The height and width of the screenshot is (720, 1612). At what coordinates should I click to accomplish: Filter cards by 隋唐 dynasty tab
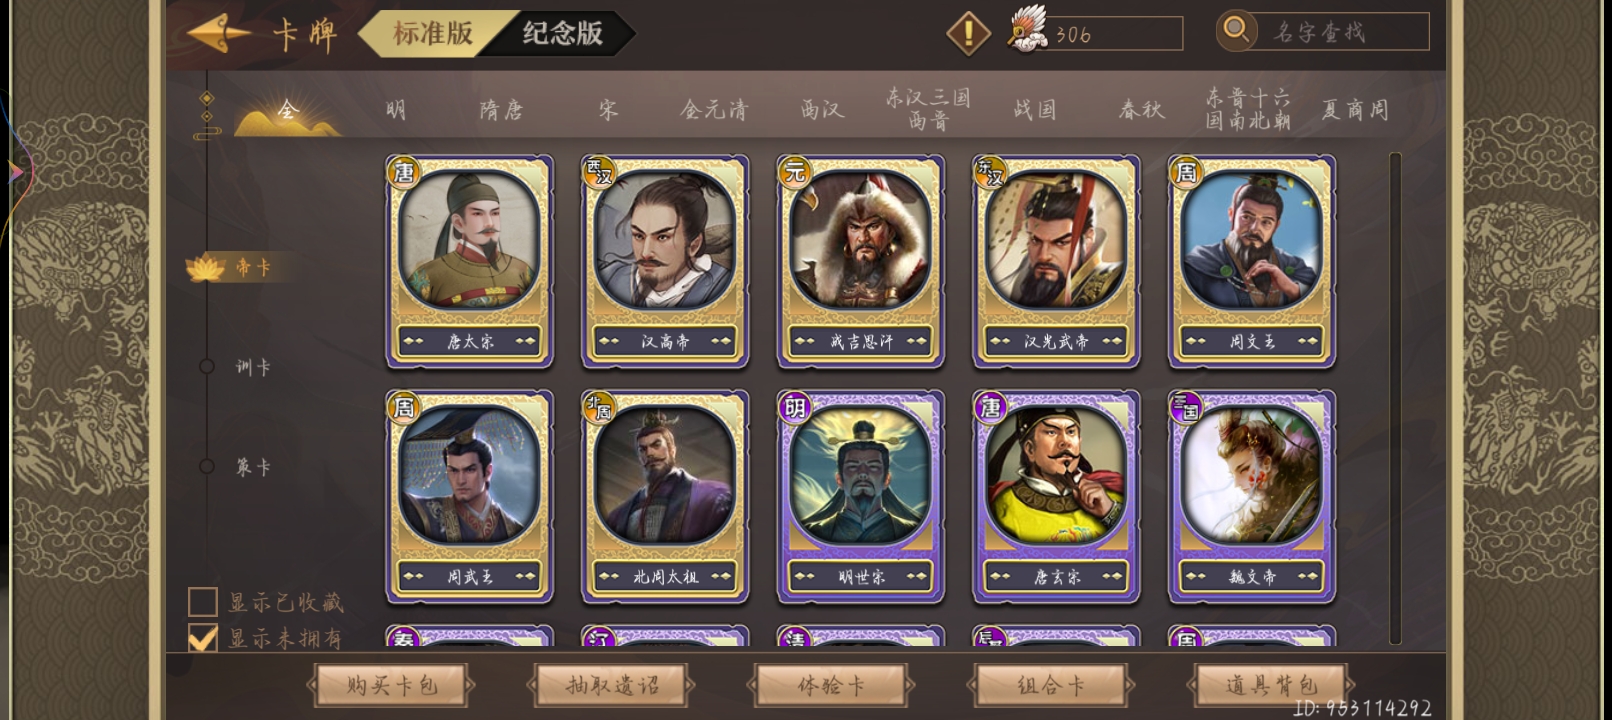(x=501, y=110)
